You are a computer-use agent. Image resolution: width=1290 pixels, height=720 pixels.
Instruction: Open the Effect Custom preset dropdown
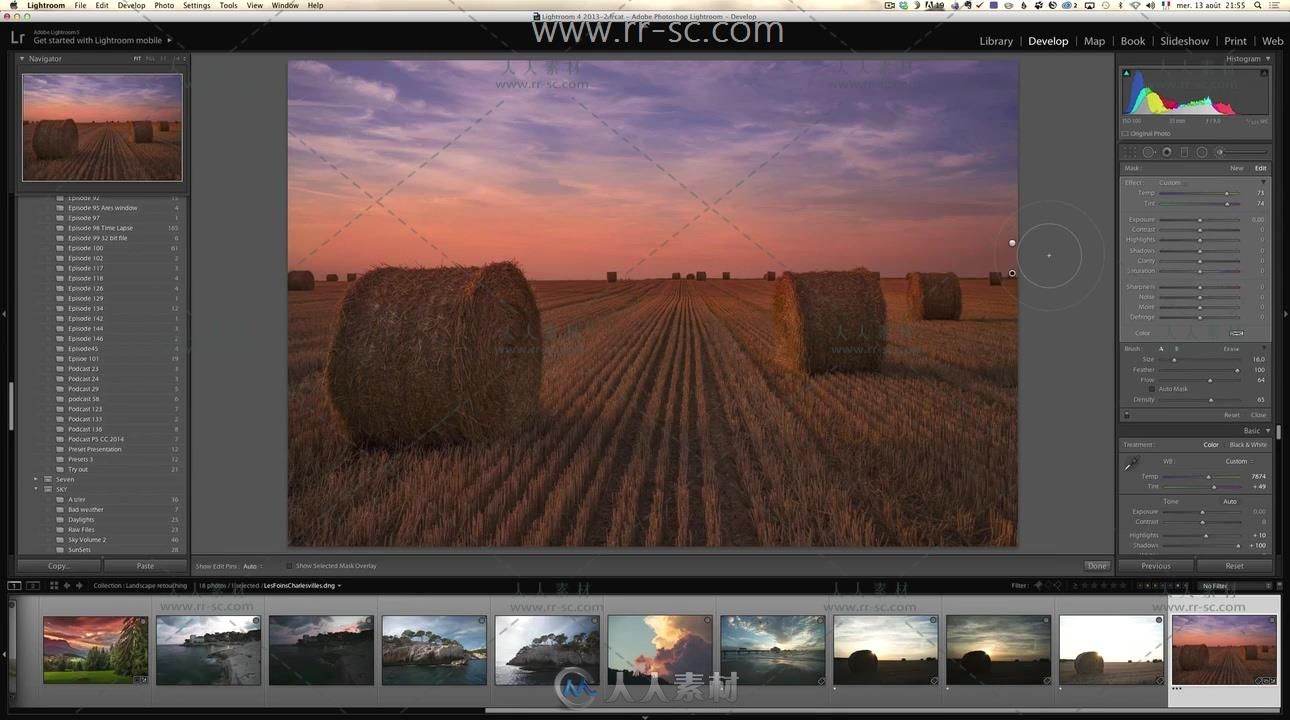click(x=1171, y=183)
